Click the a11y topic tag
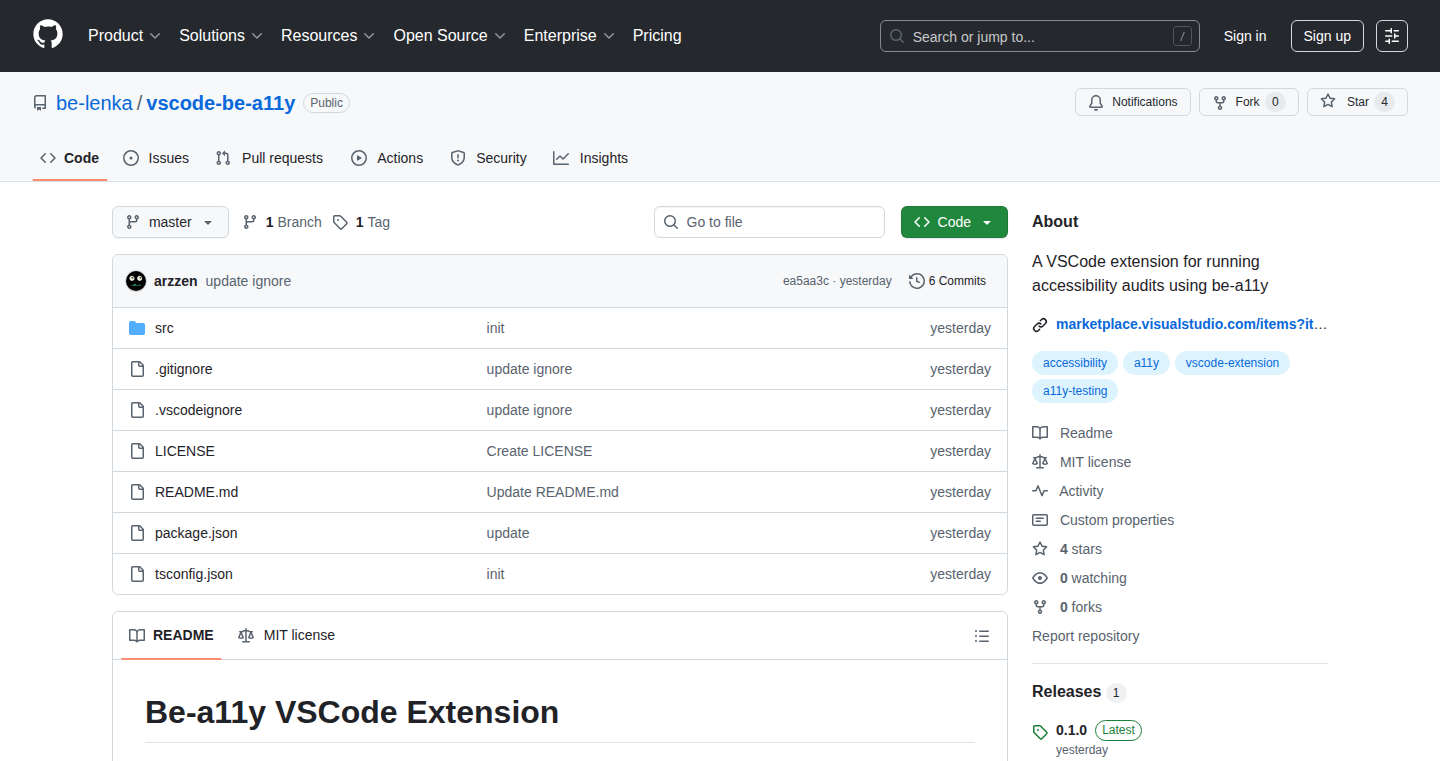The width and height of the screenshot is (1440, 761). coord(1146,363)
